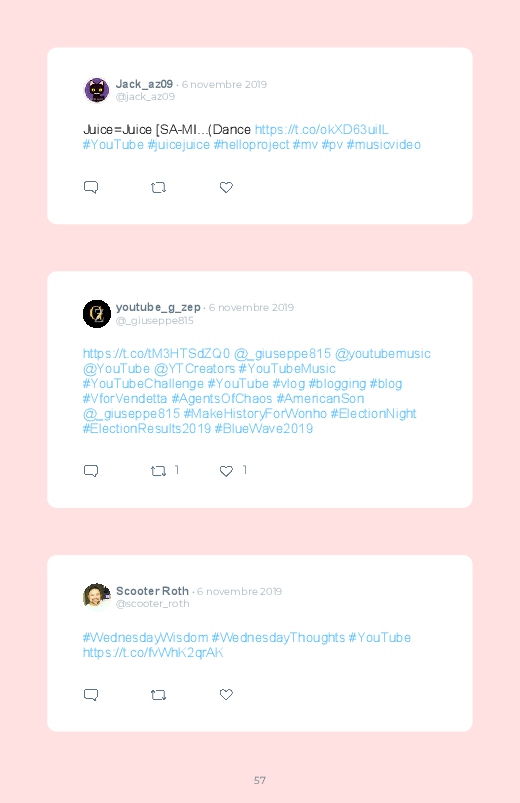520x803 pixels.
Task: Open the @youtubemusic mention
Action: (x=383, y=353)
